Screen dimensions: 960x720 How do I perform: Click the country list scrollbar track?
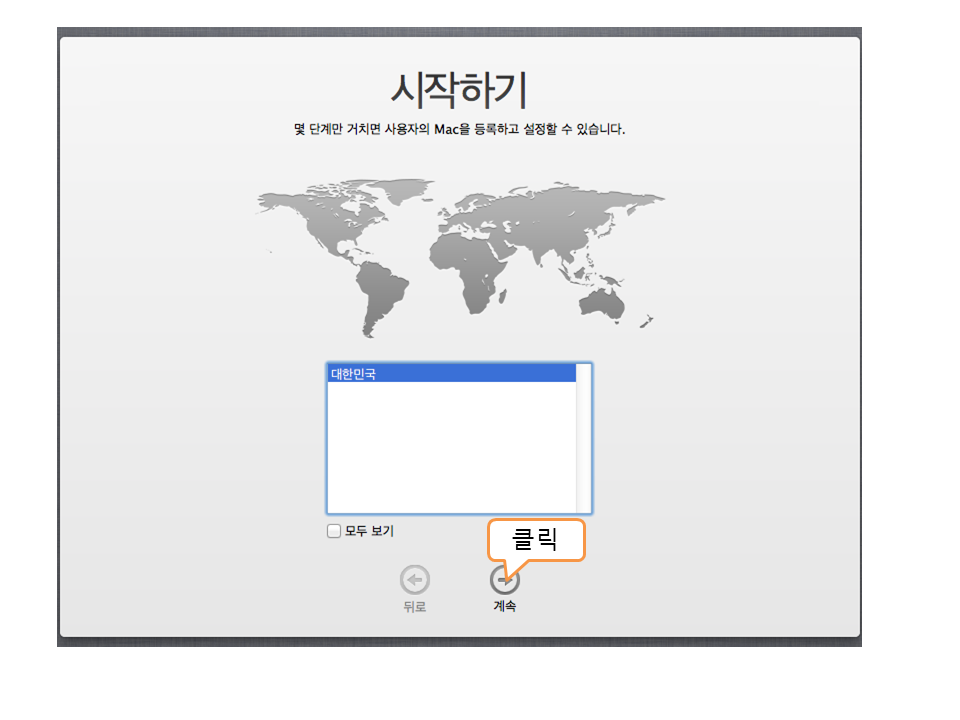tap(584, 440)
